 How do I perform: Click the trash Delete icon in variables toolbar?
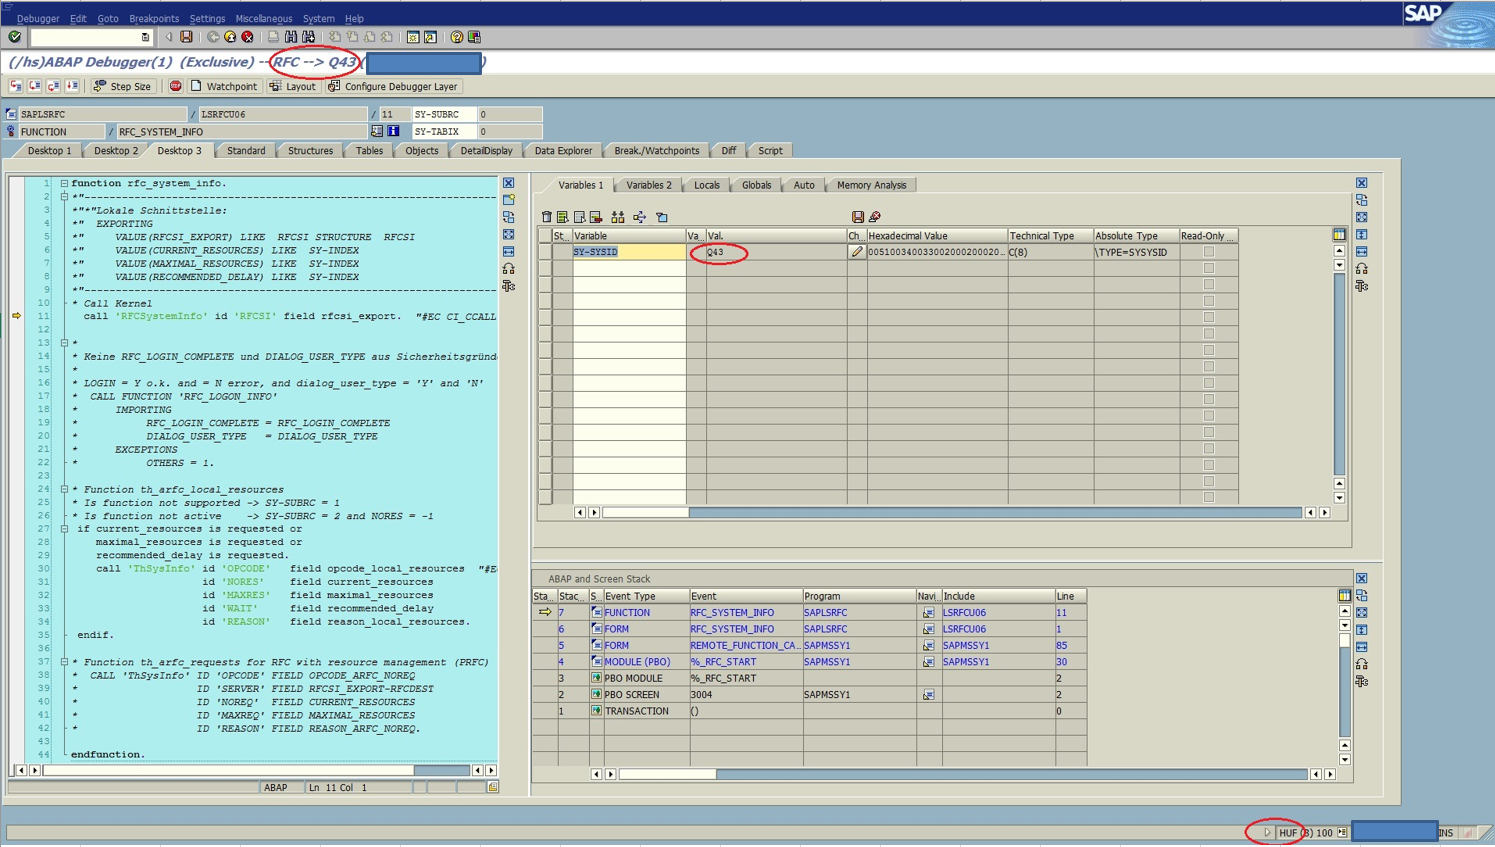tap(546, 217)
